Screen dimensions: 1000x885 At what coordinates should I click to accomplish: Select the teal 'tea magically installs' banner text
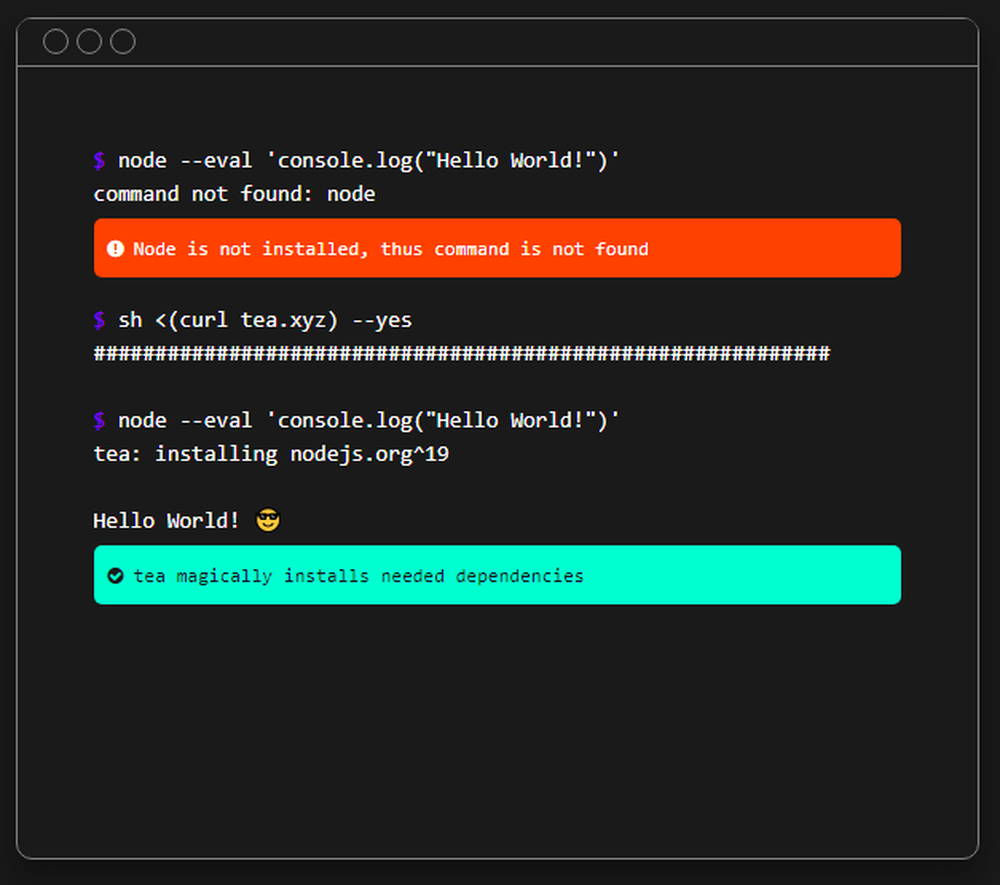point(358,576)
